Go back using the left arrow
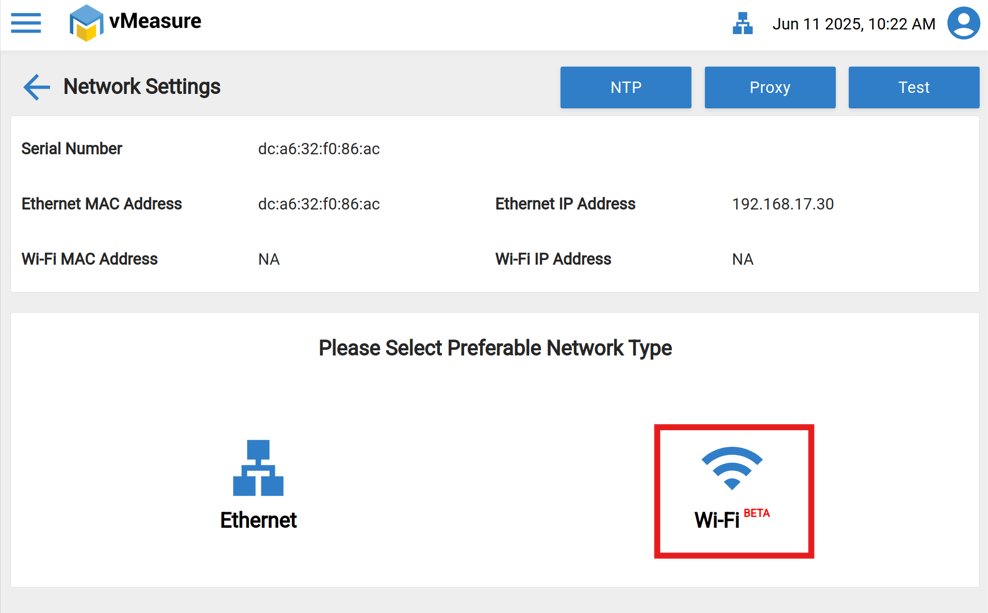This screenshot has width=988, height=613. coord(36,87)
